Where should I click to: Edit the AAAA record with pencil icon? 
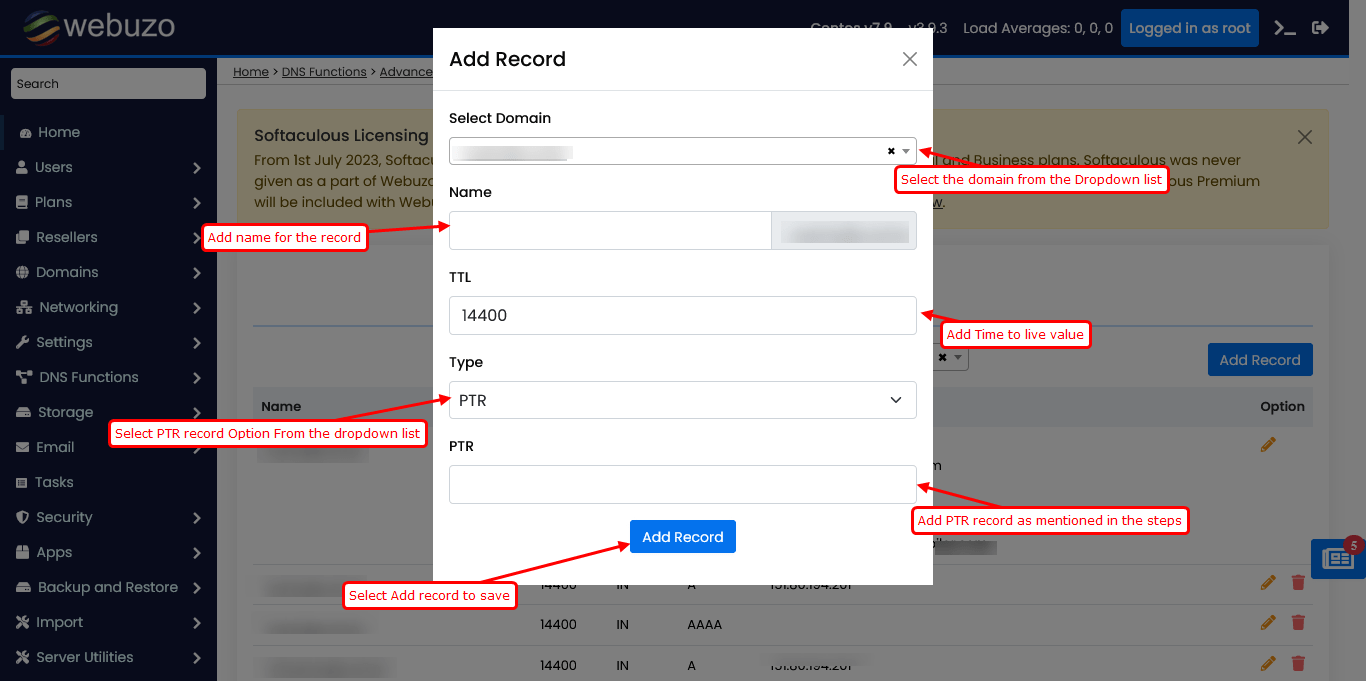coord(1268,623)
